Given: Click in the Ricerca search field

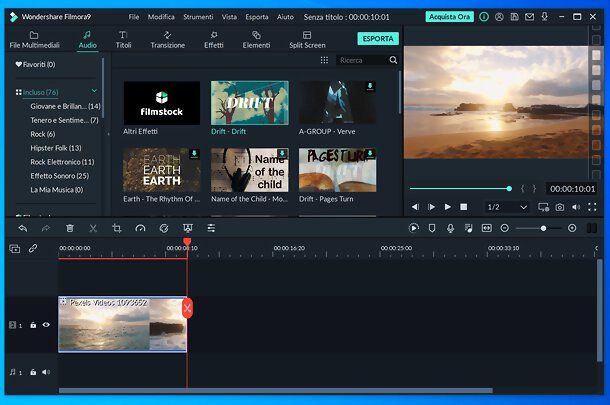Looking at the screenshot, I should click(363, 60).
